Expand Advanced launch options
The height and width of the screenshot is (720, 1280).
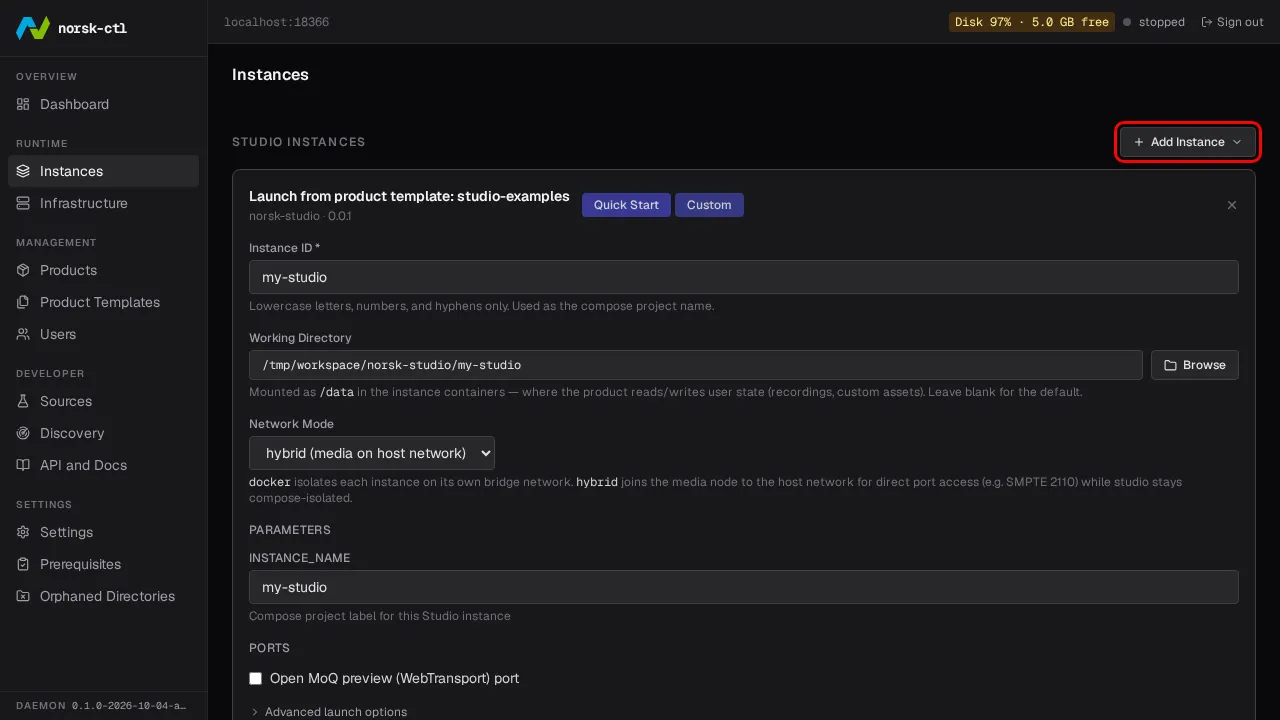(x=329, y=712)
